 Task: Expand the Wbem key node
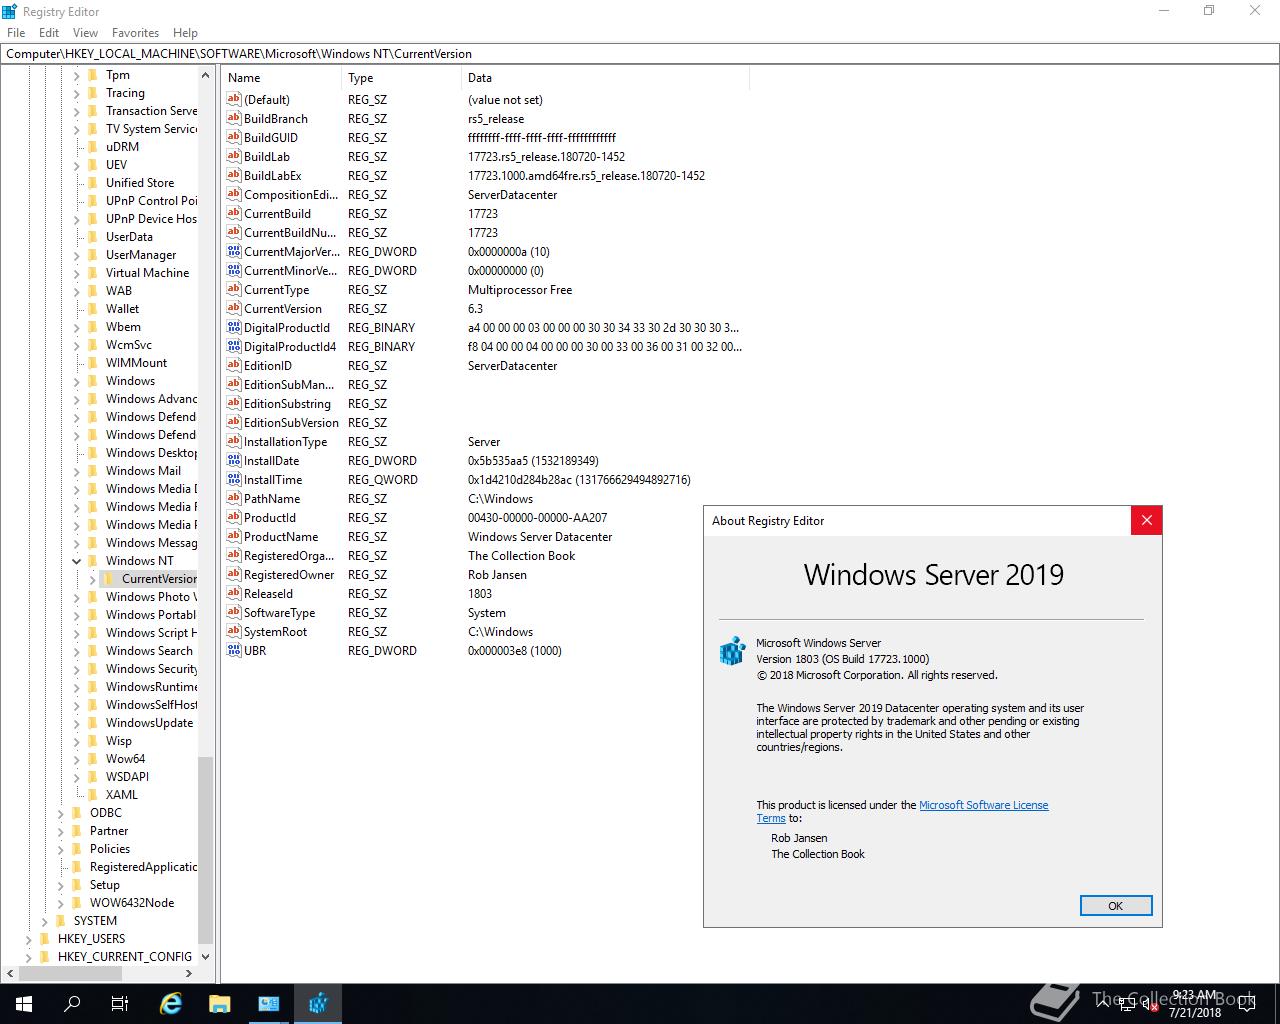pyautogui.click(x=76, y=327)
